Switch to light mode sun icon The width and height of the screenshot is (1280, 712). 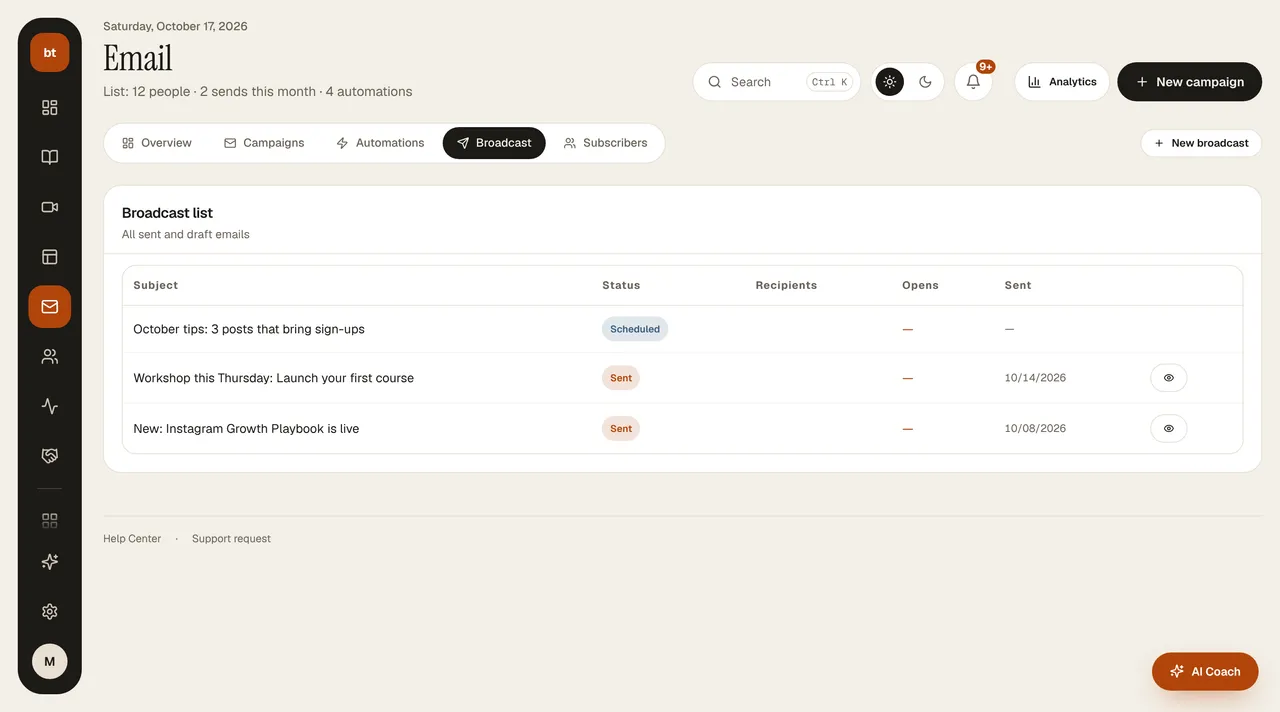pos(890,82)
